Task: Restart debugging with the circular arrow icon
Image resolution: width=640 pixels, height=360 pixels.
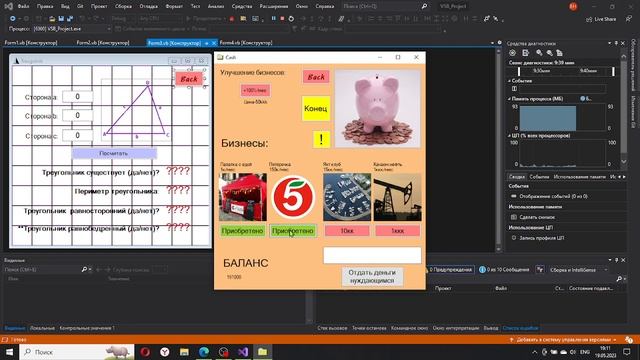Action: click(x=291, y=19)
